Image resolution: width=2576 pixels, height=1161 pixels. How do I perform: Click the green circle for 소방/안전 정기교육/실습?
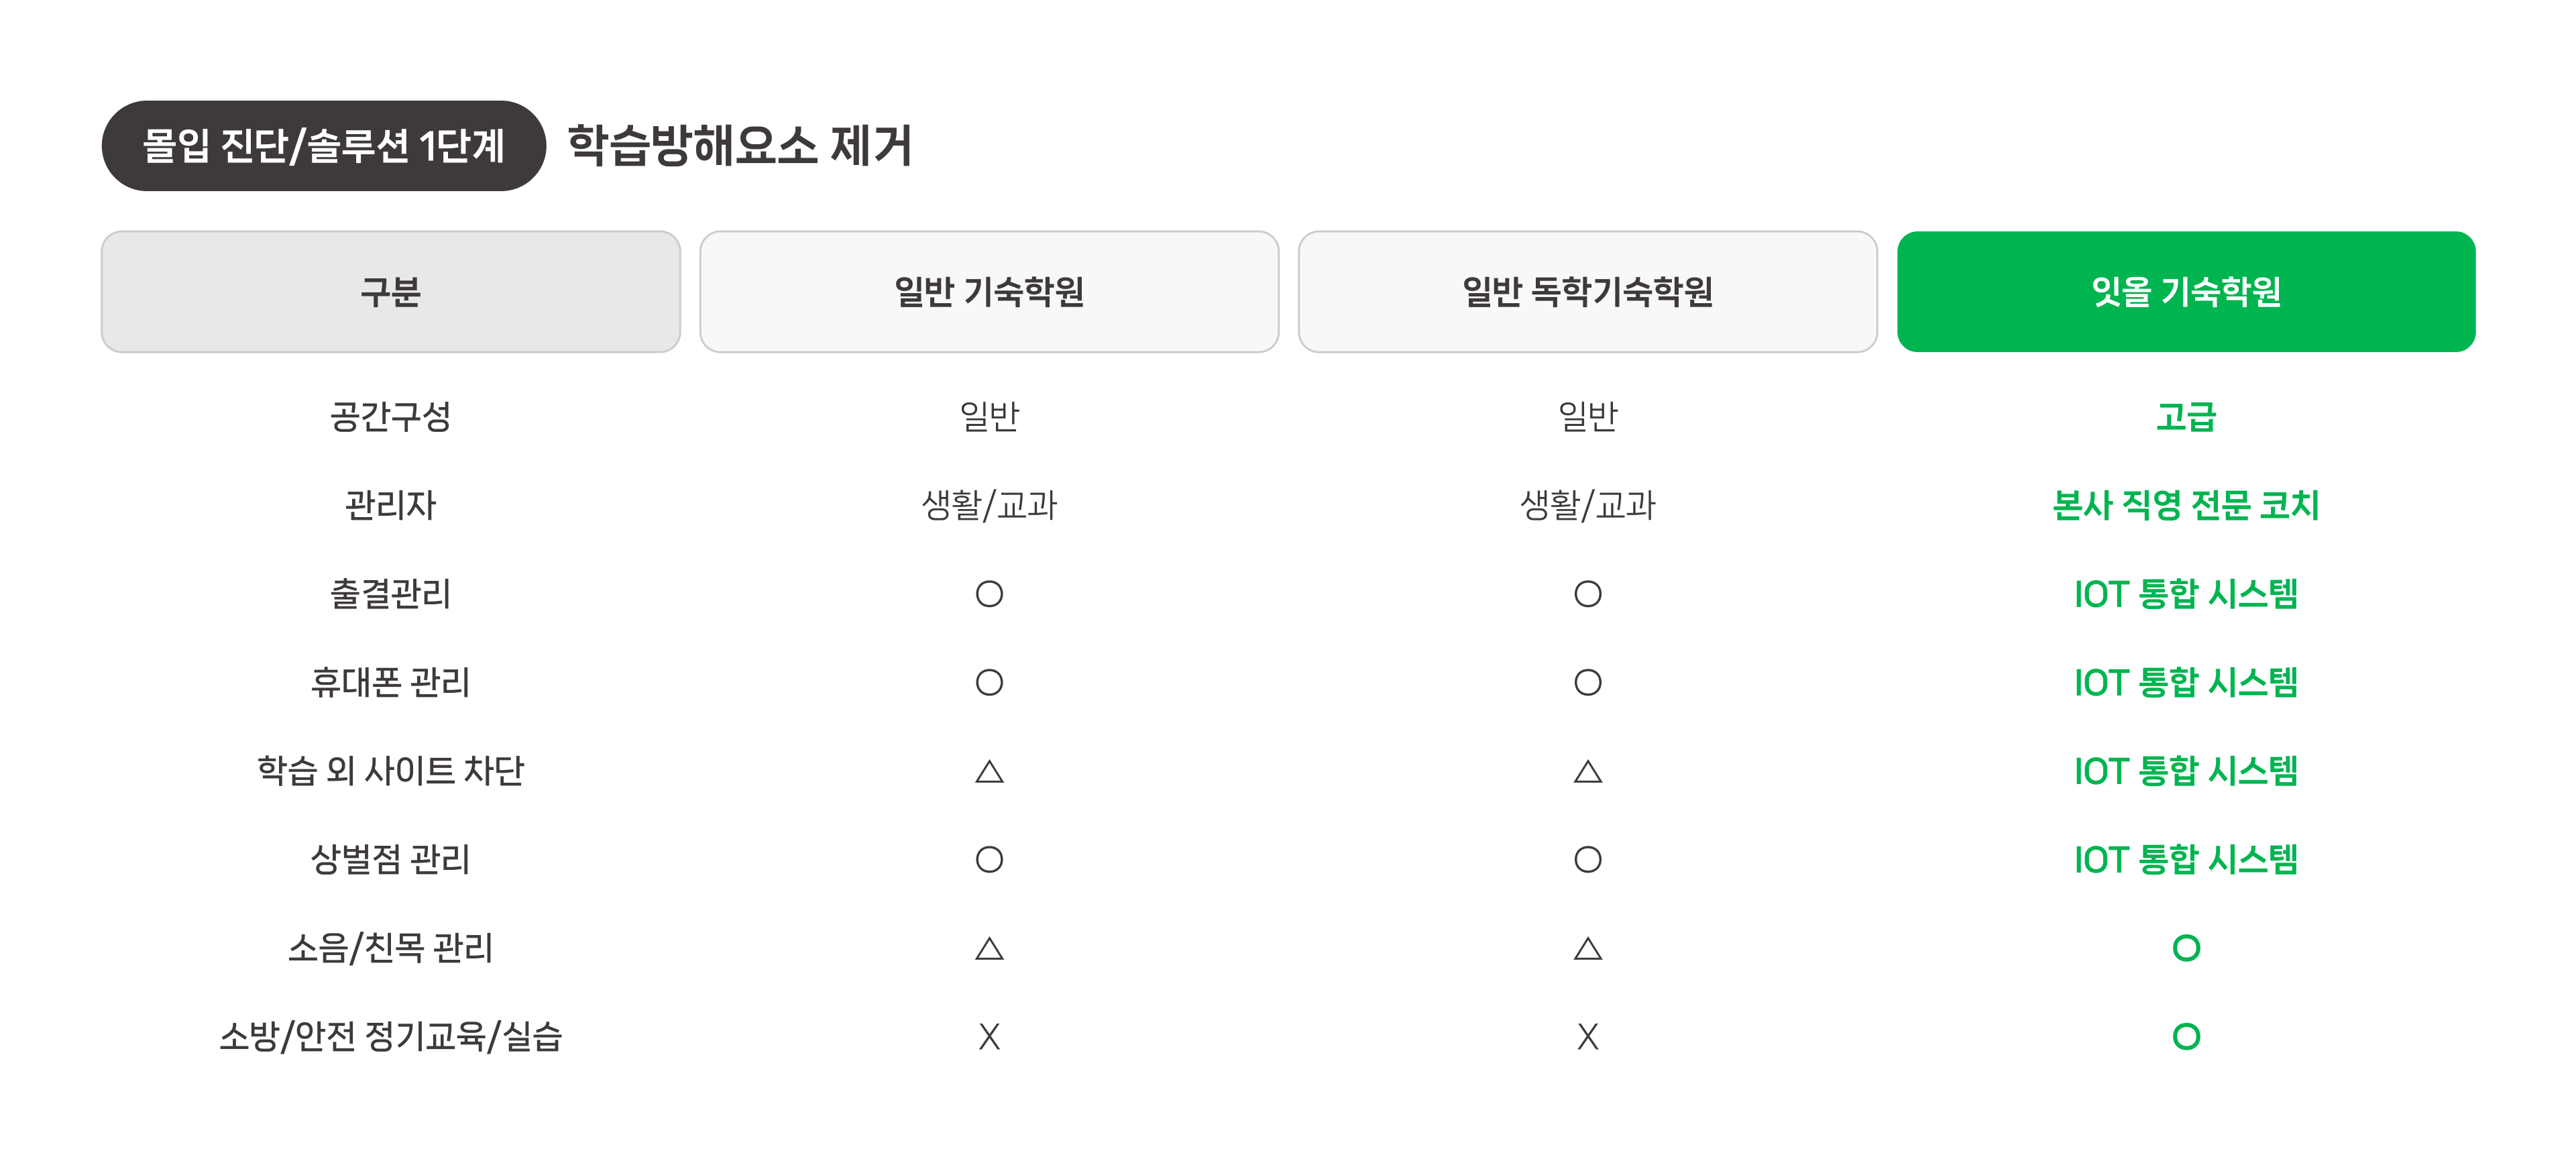(2186, 1037)
